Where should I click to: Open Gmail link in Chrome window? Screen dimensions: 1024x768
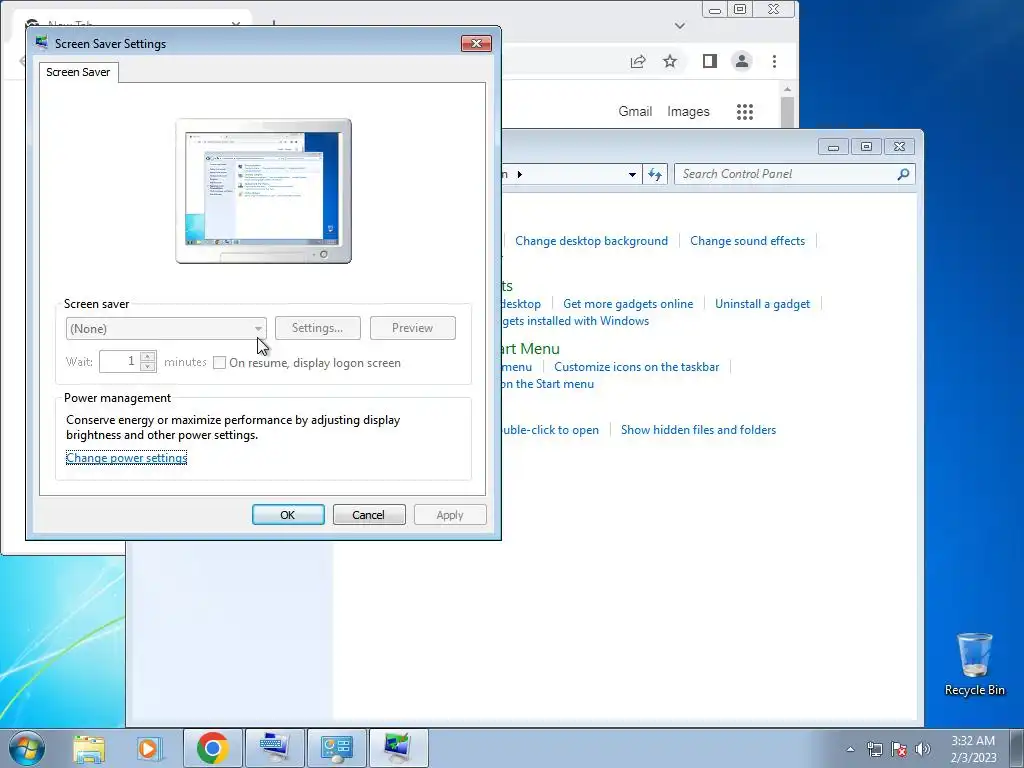click(x=635, y=112)
